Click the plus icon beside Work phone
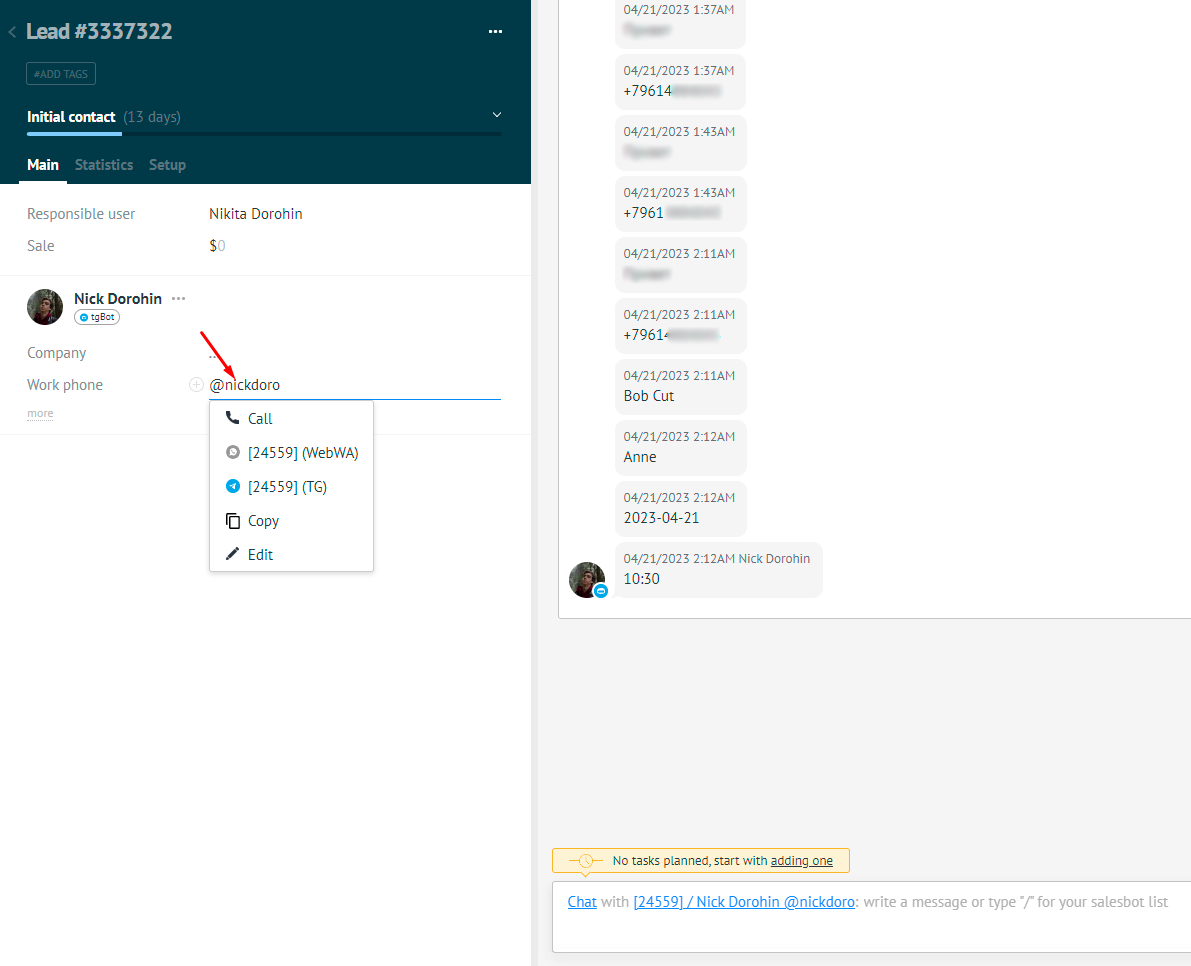The height and width of the screenshot is (966, 1191). pyautogui.click(x=196, y=385)
